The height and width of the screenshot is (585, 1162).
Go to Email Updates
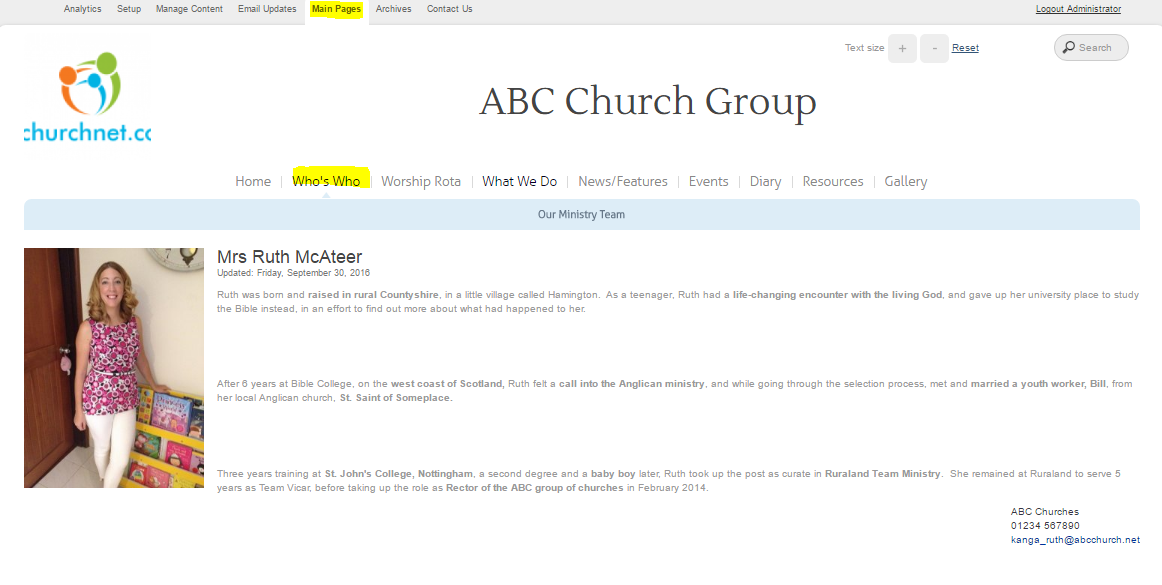point(267,9)
